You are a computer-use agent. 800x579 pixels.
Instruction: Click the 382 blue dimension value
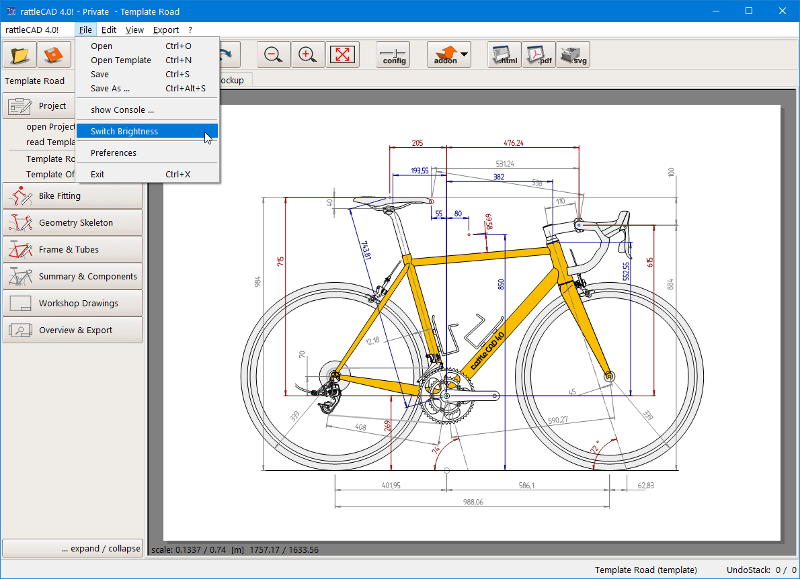(x=498, y=177)
